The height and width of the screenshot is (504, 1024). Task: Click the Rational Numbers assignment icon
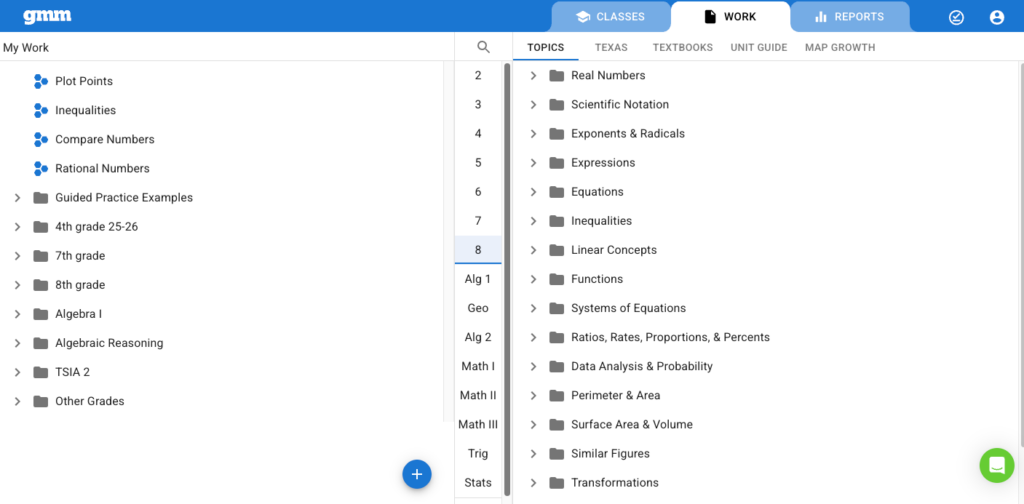(41, 168)
